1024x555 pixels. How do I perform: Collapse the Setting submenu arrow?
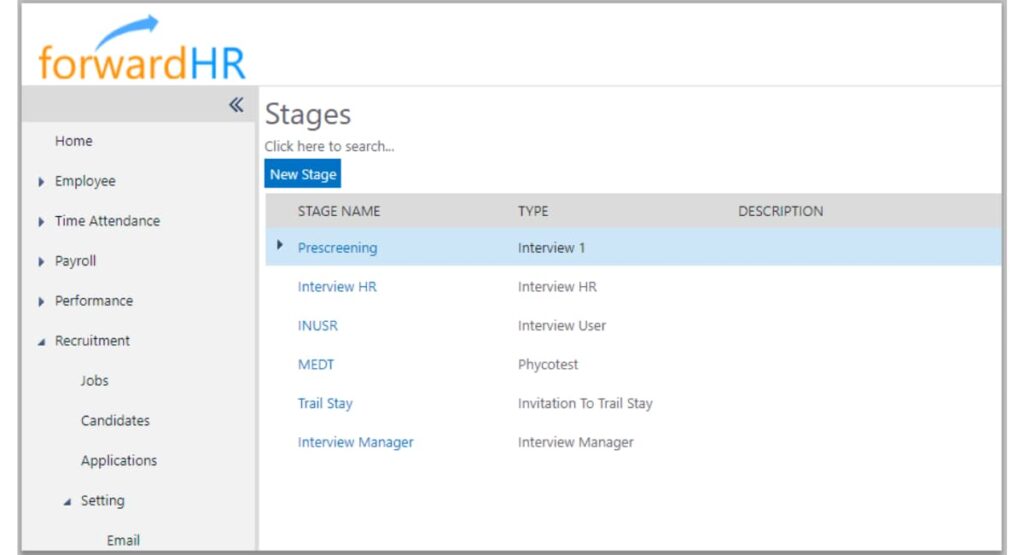point(67,502)
